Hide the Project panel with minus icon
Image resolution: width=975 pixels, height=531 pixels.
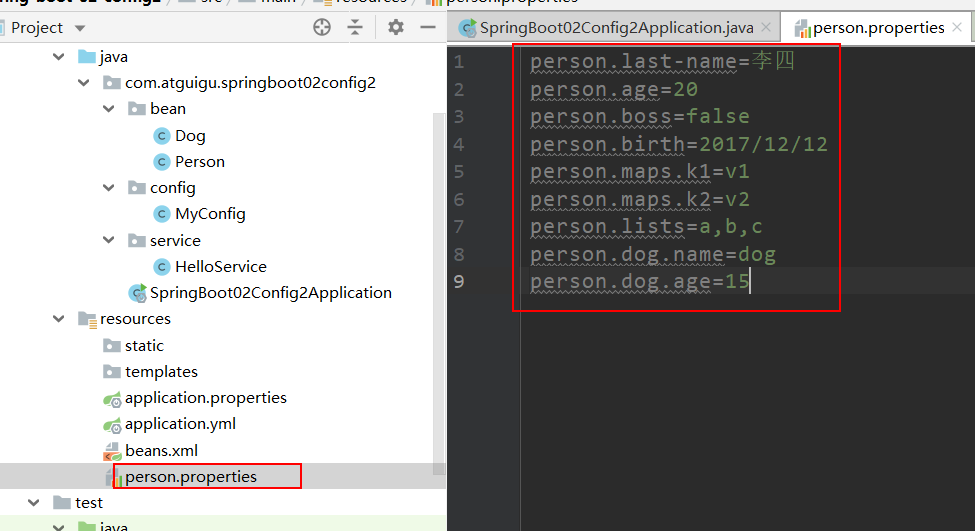[428, 27]
